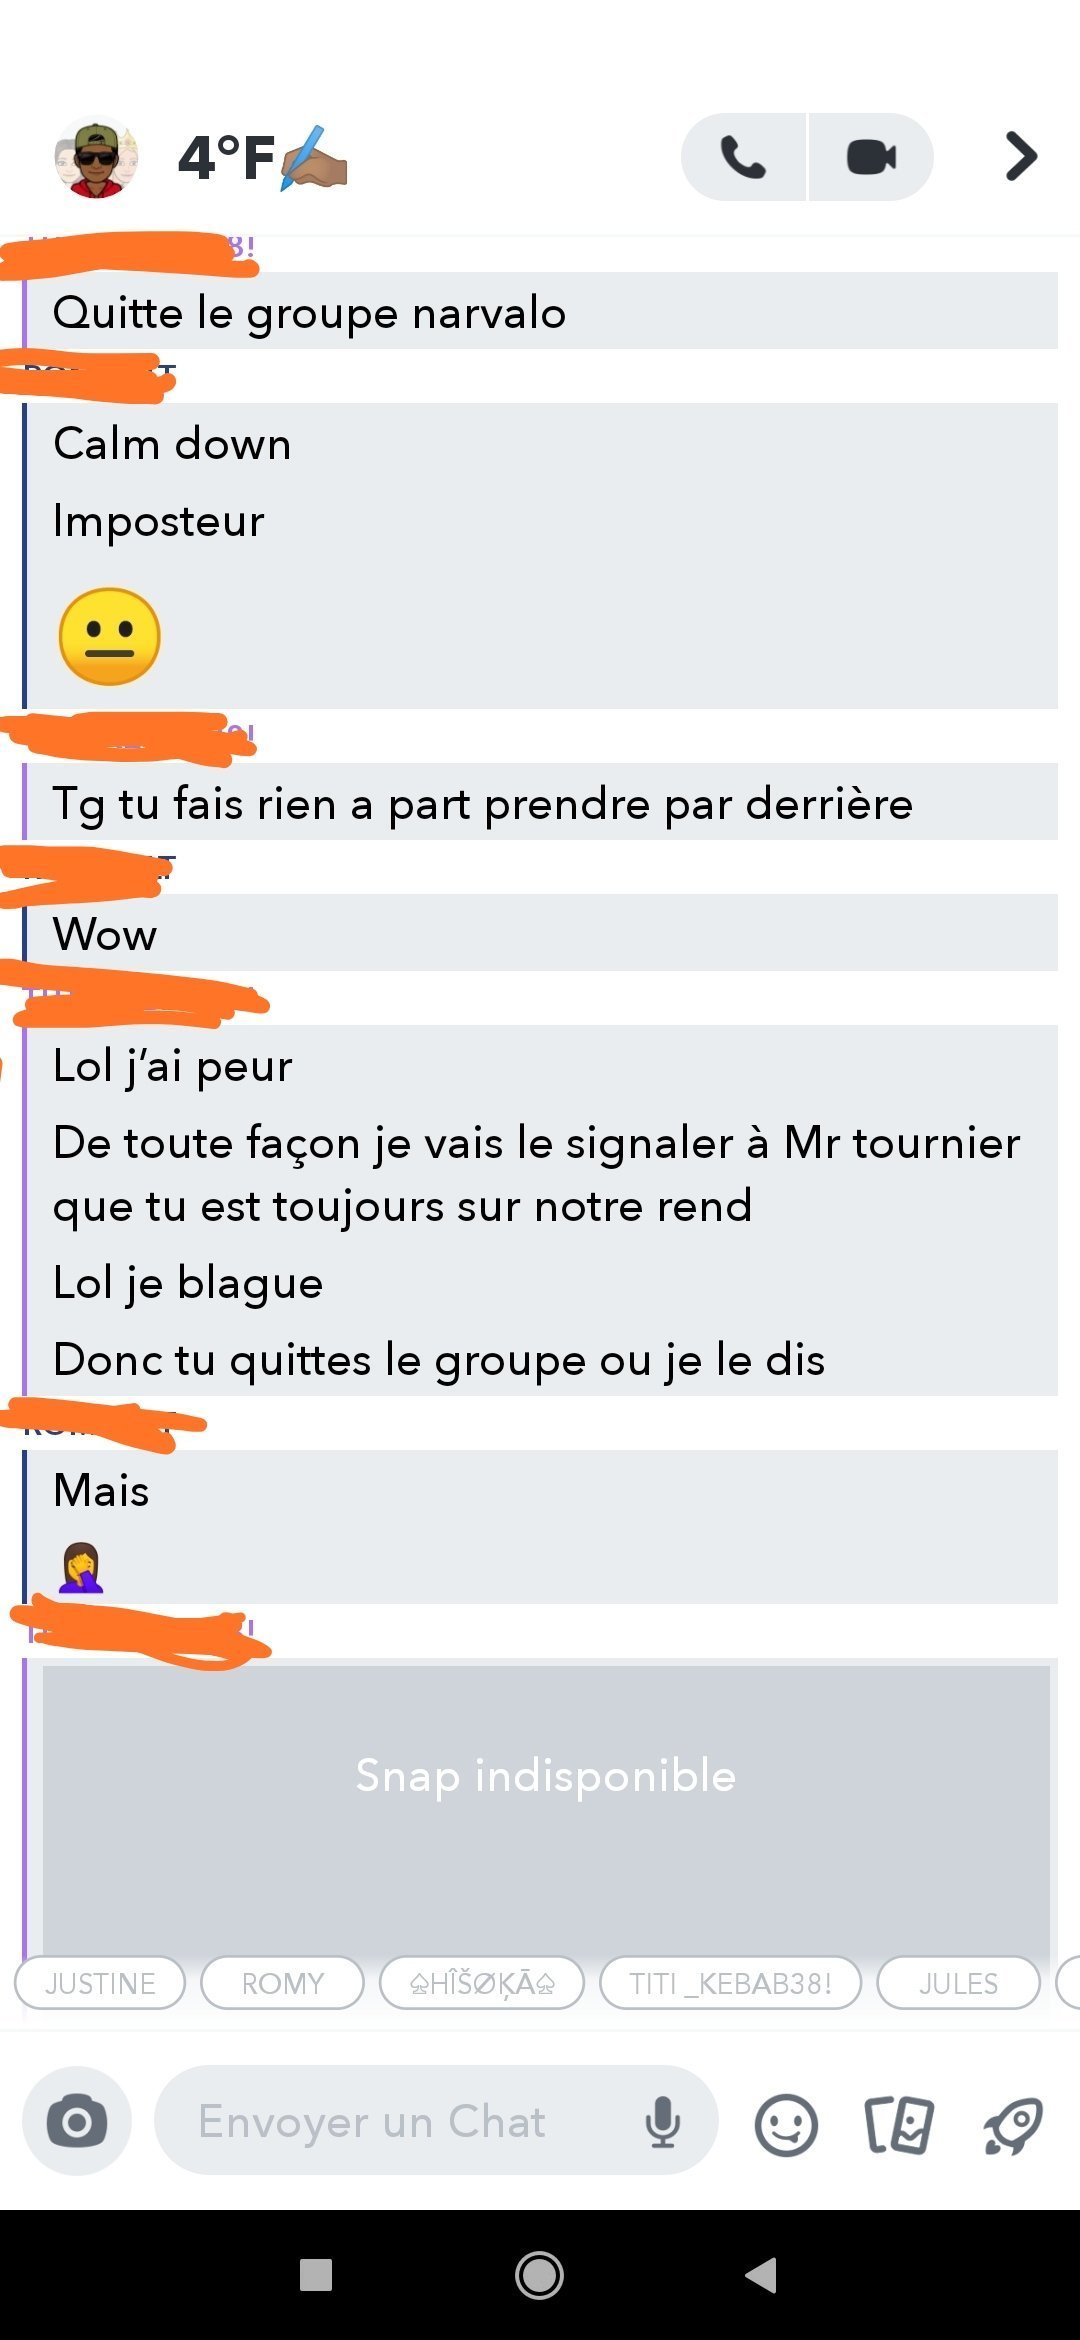Record a voice note with microphone
This screenshot has height=2340, width=1080.
[x=662, y=2121]
